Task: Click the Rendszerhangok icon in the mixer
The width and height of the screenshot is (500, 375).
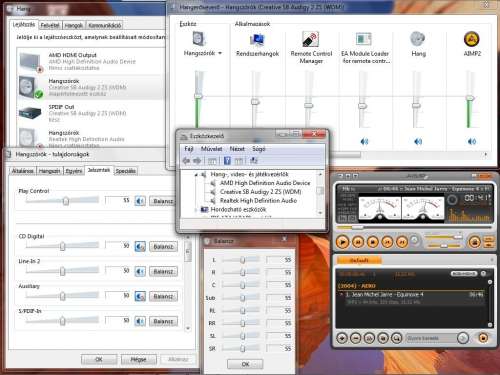Action: (257, 40)
